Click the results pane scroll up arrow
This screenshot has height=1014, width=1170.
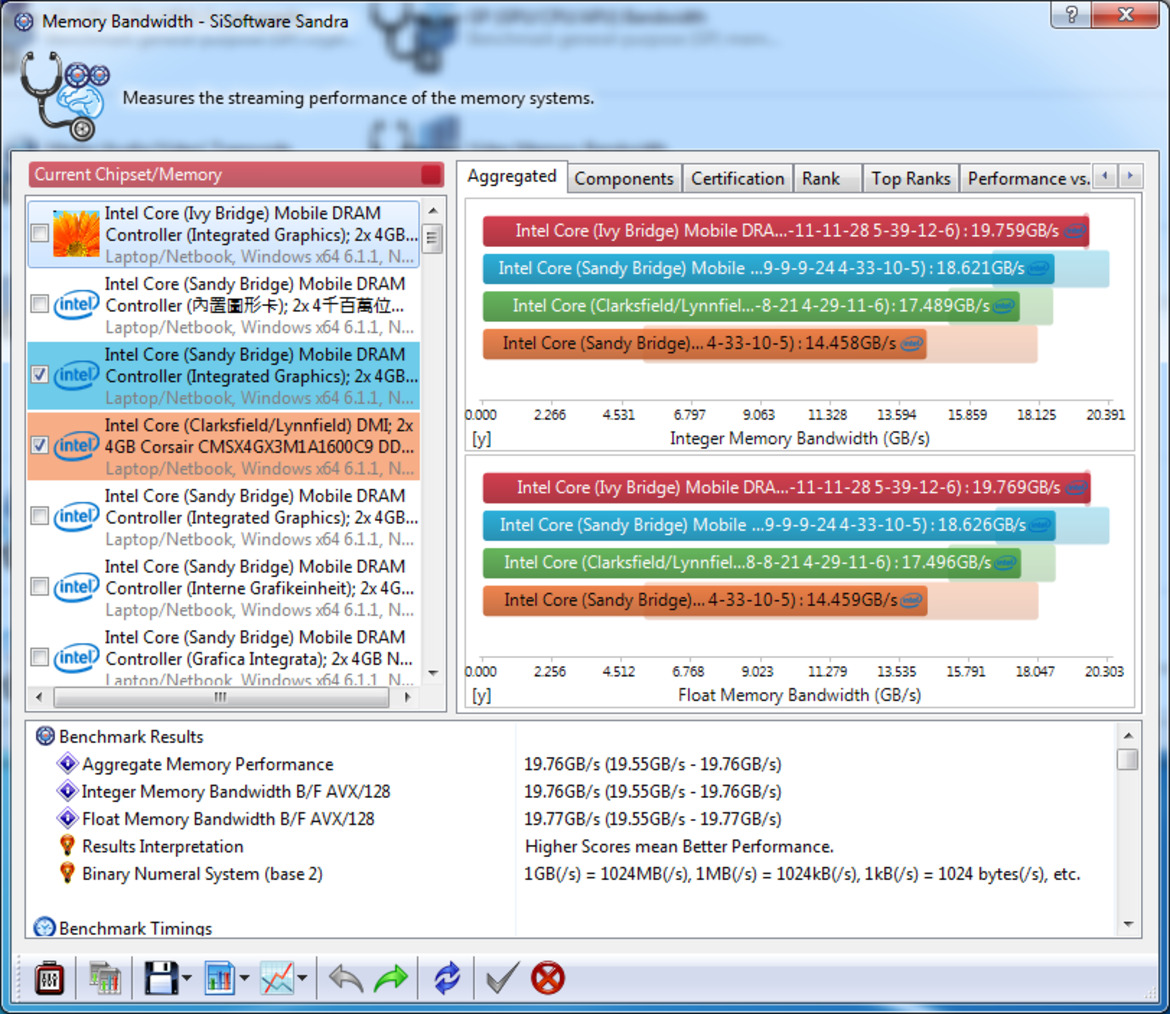1128,735
